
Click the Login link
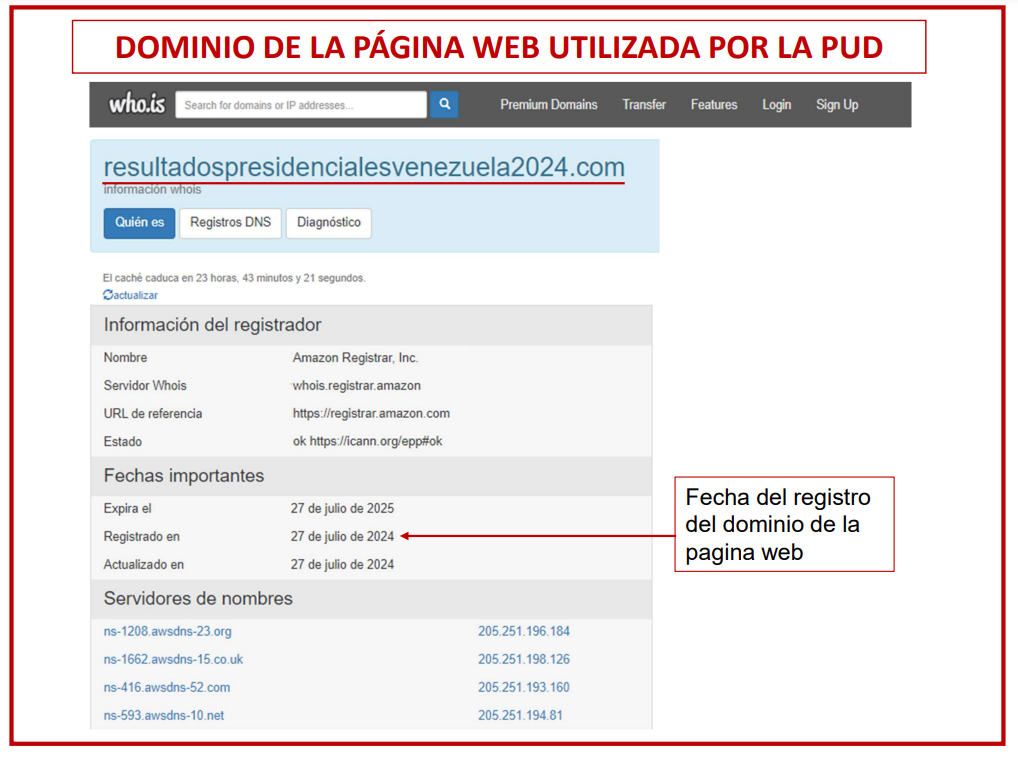(776, 105)
